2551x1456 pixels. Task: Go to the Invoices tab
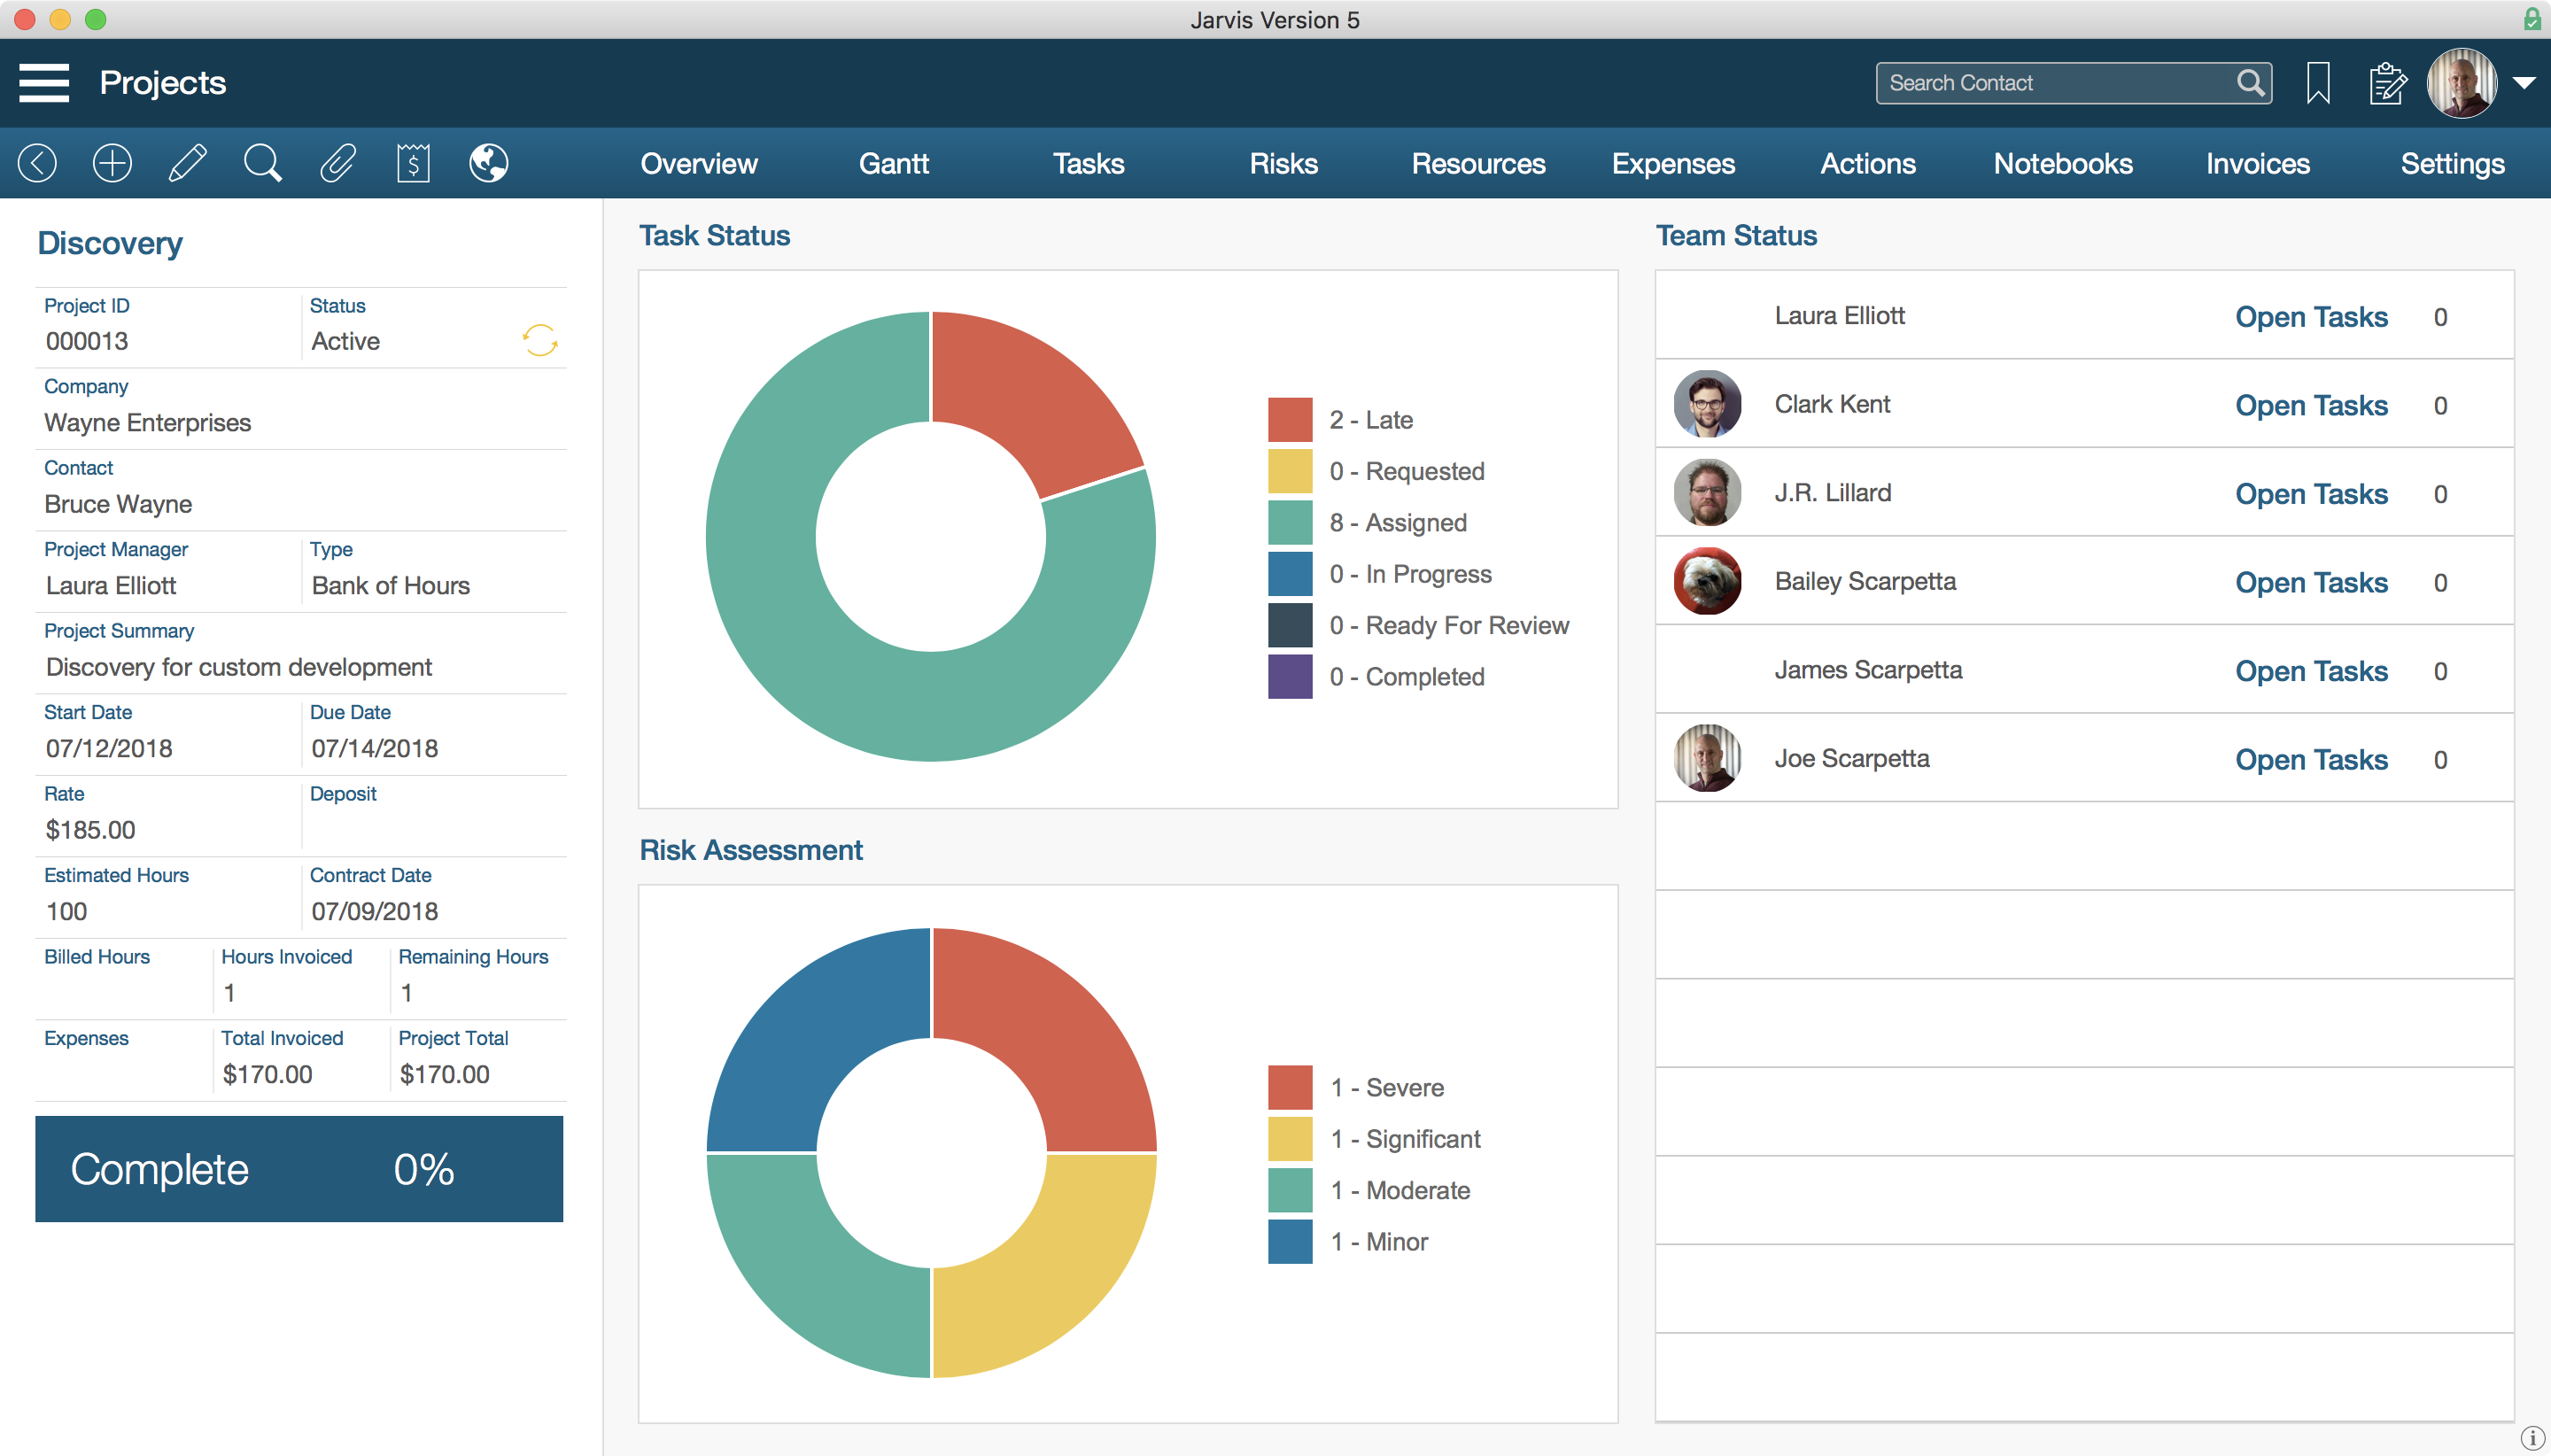(x=2257, y=163)
